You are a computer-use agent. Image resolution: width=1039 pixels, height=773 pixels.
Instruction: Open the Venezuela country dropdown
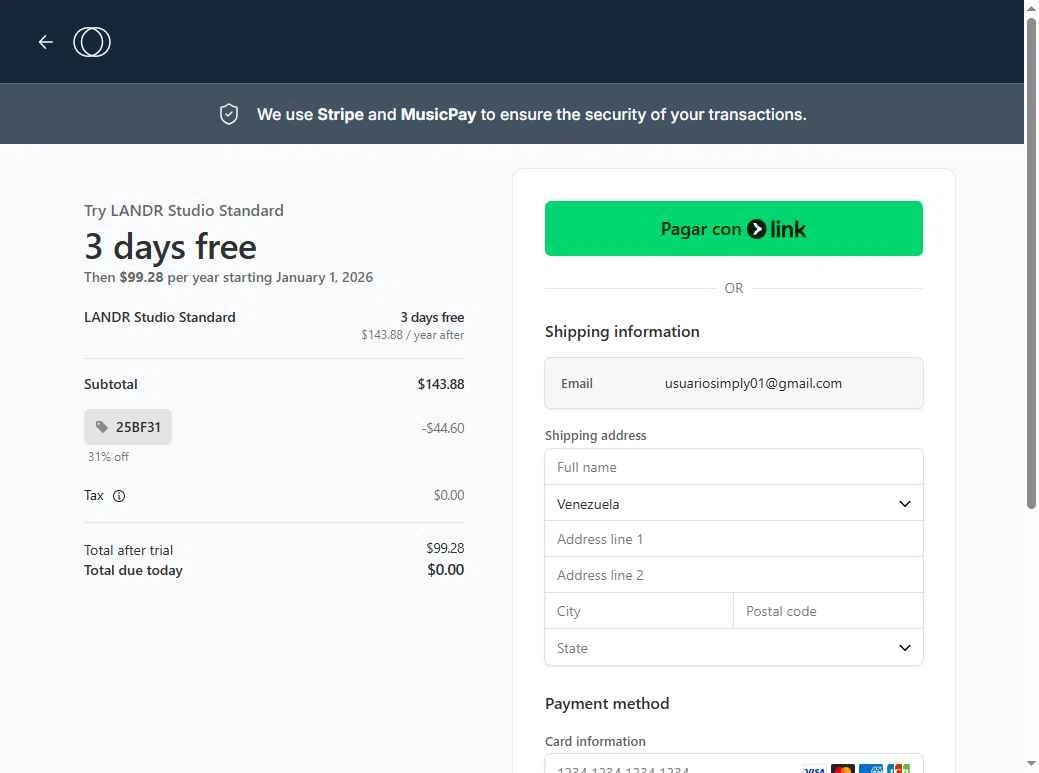[734, 503]
